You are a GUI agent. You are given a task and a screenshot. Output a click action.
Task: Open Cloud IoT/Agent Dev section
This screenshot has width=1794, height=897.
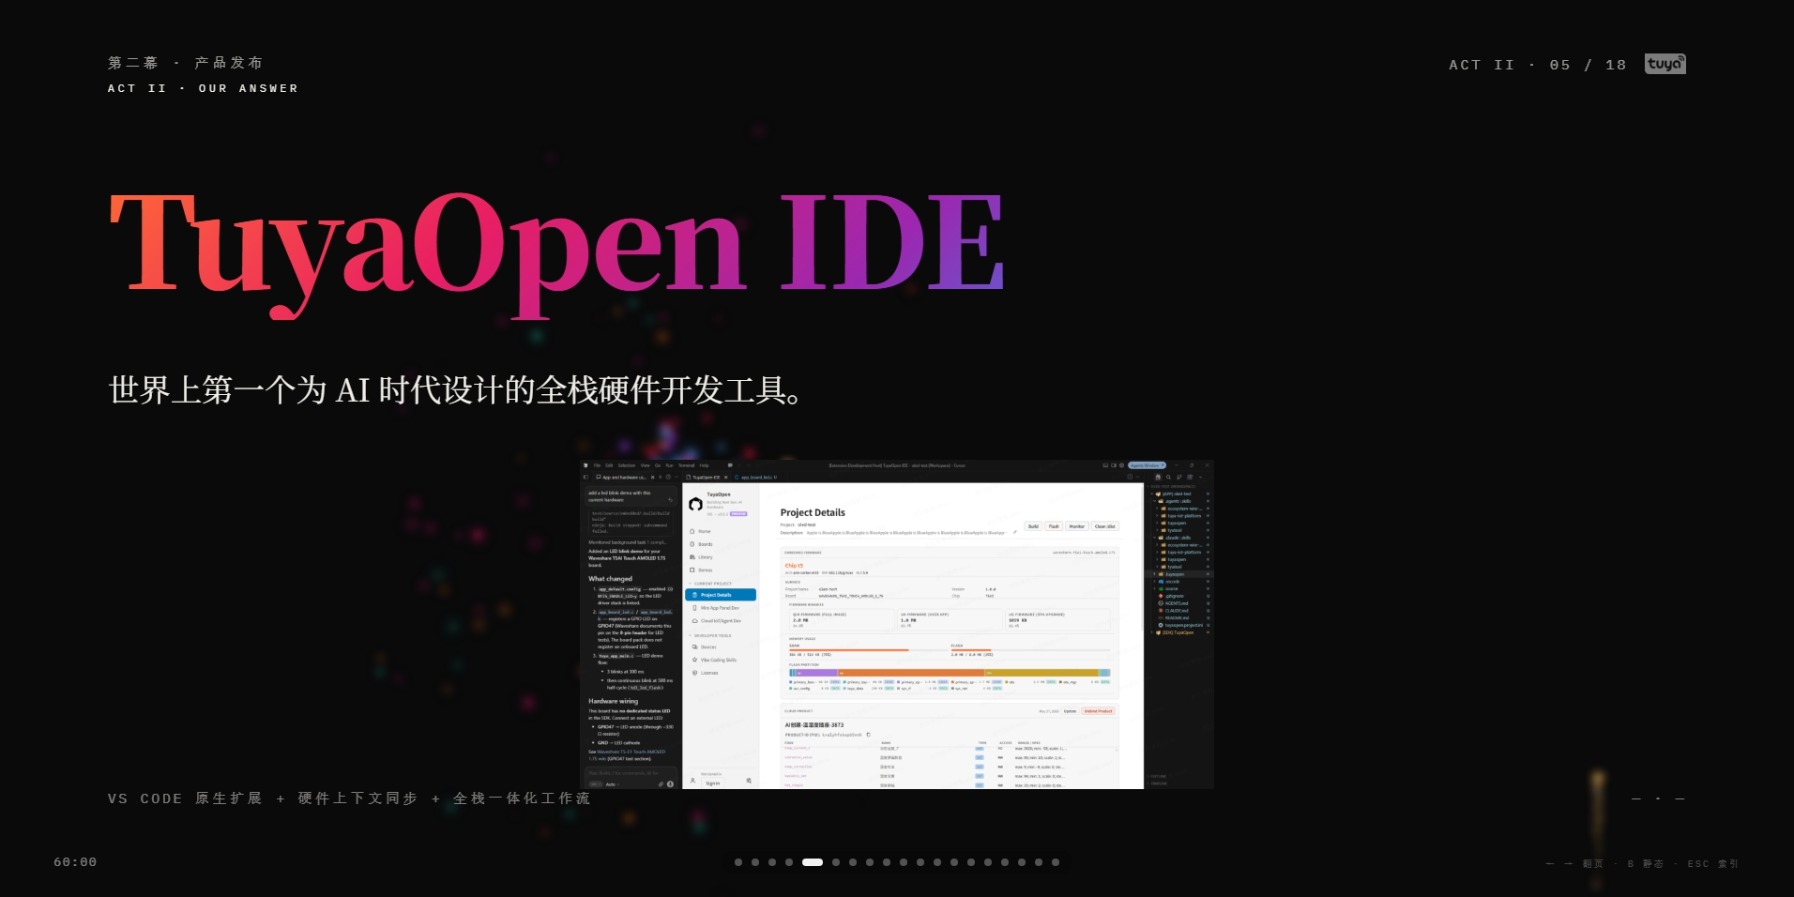pyautogui.click(x=718, y=621)
